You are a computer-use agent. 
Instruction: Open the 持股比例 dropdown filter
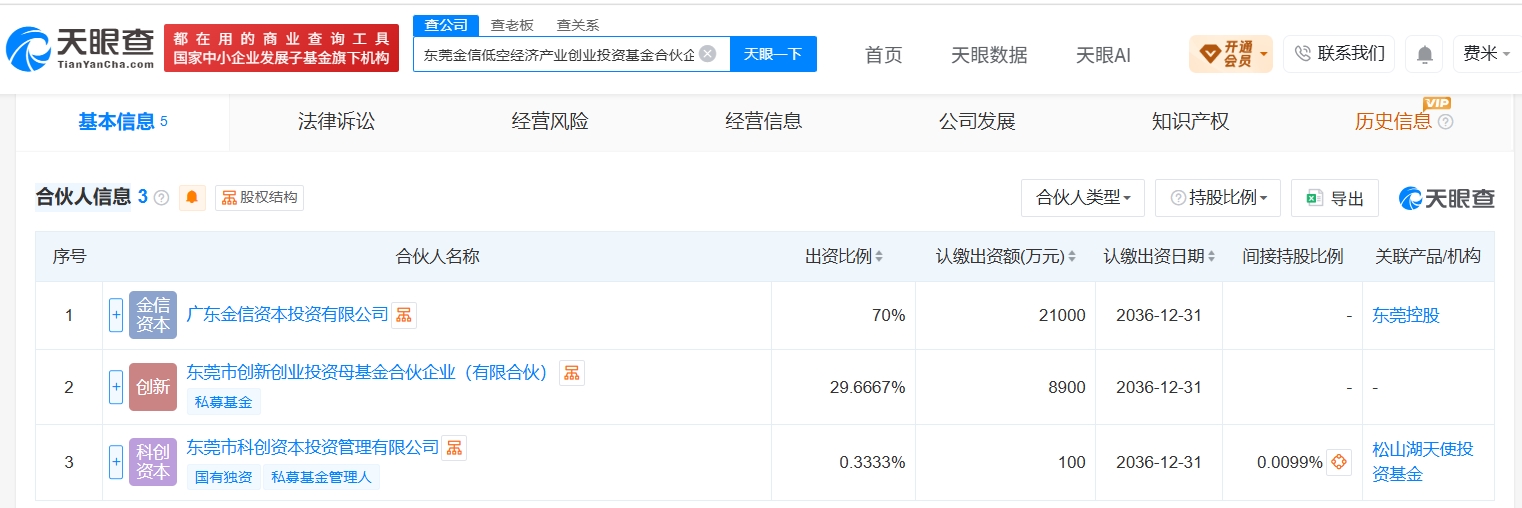coord(1218,198)
